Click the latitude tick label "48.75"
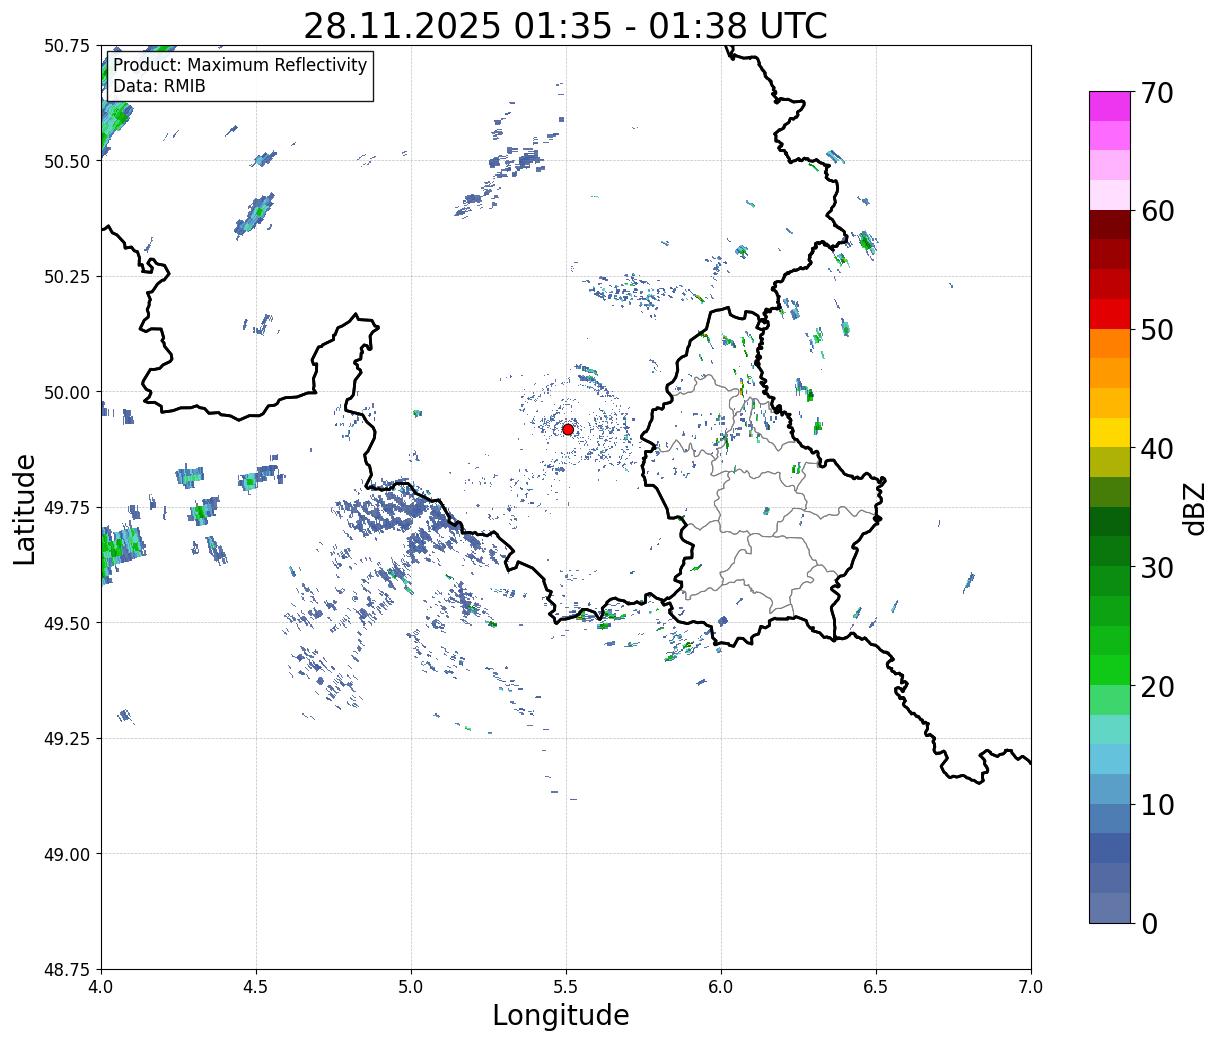1219x1040 pixels. click(67, 970)
